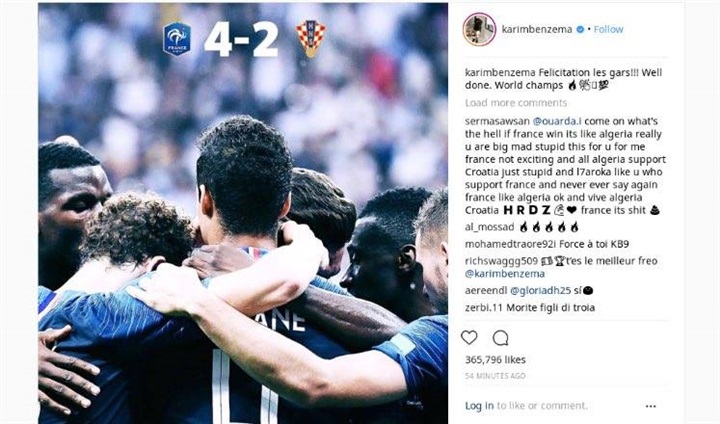Expand with Load more comments

[x=516, y=102]
